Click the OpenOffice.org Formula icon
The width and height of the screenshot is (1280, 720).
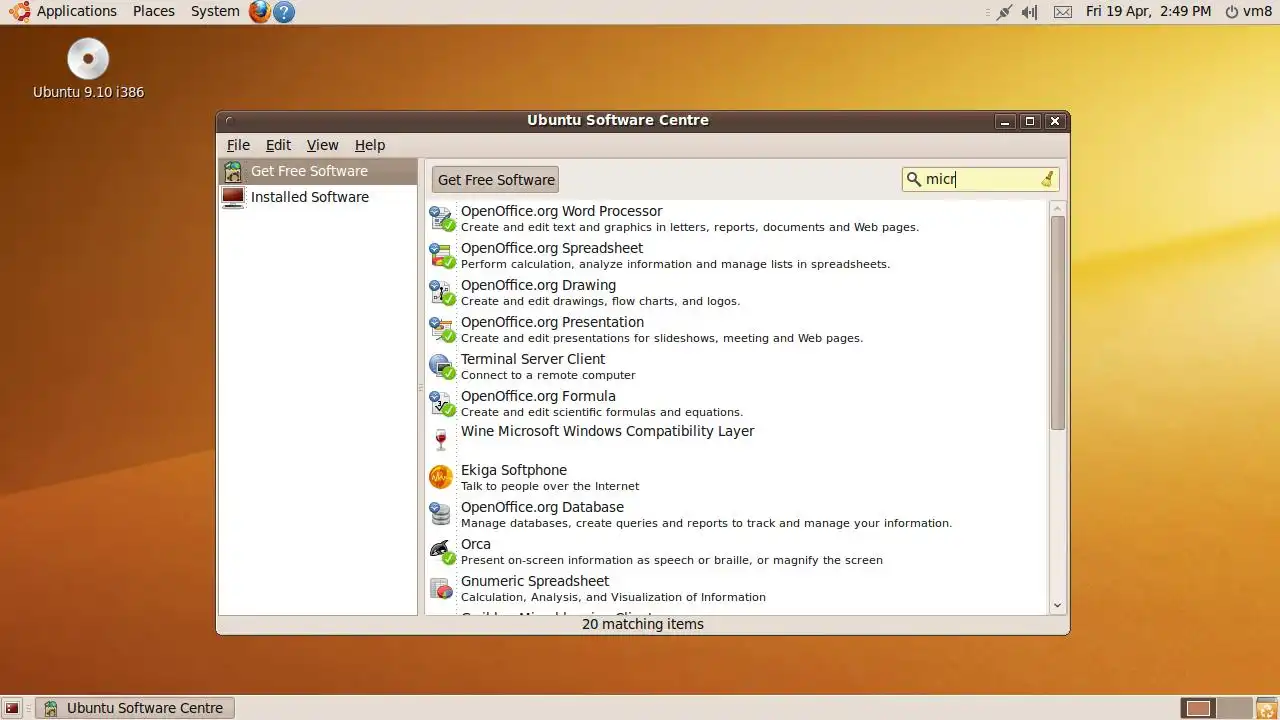(x=441, y=403)
